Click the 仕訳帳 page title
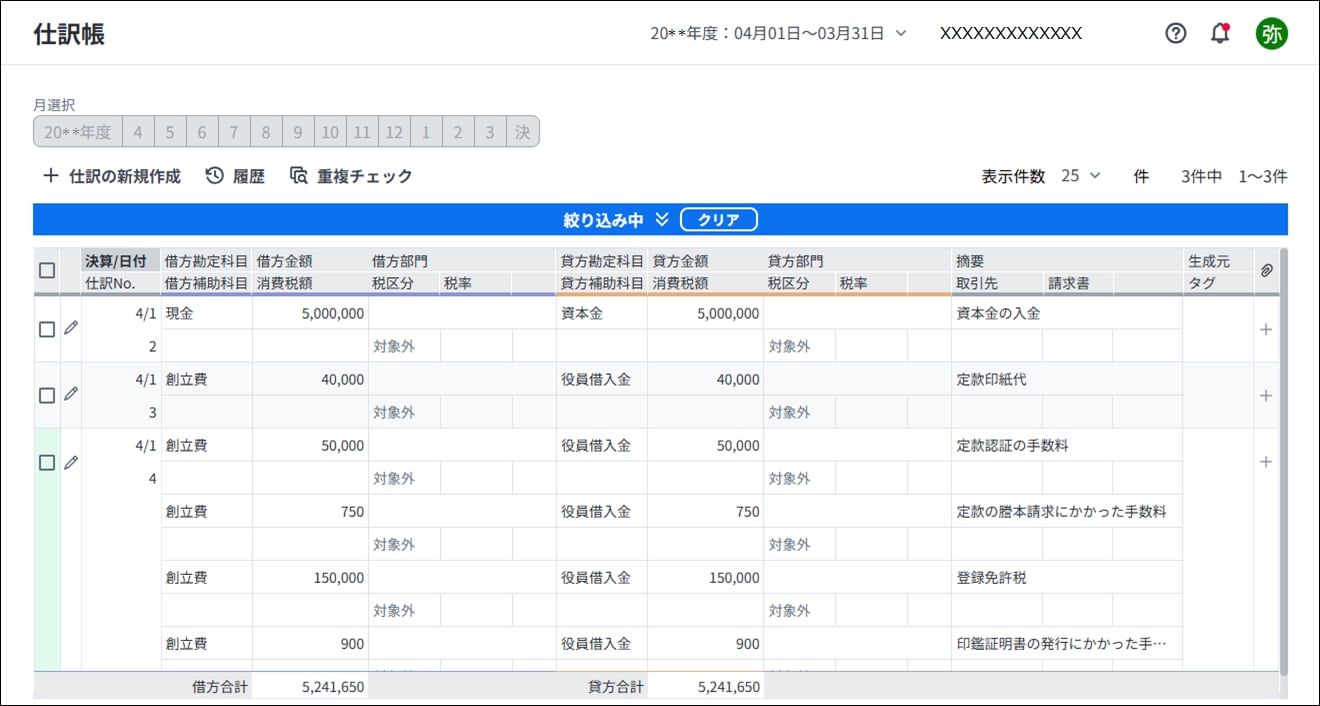 [x=69, y=34]
